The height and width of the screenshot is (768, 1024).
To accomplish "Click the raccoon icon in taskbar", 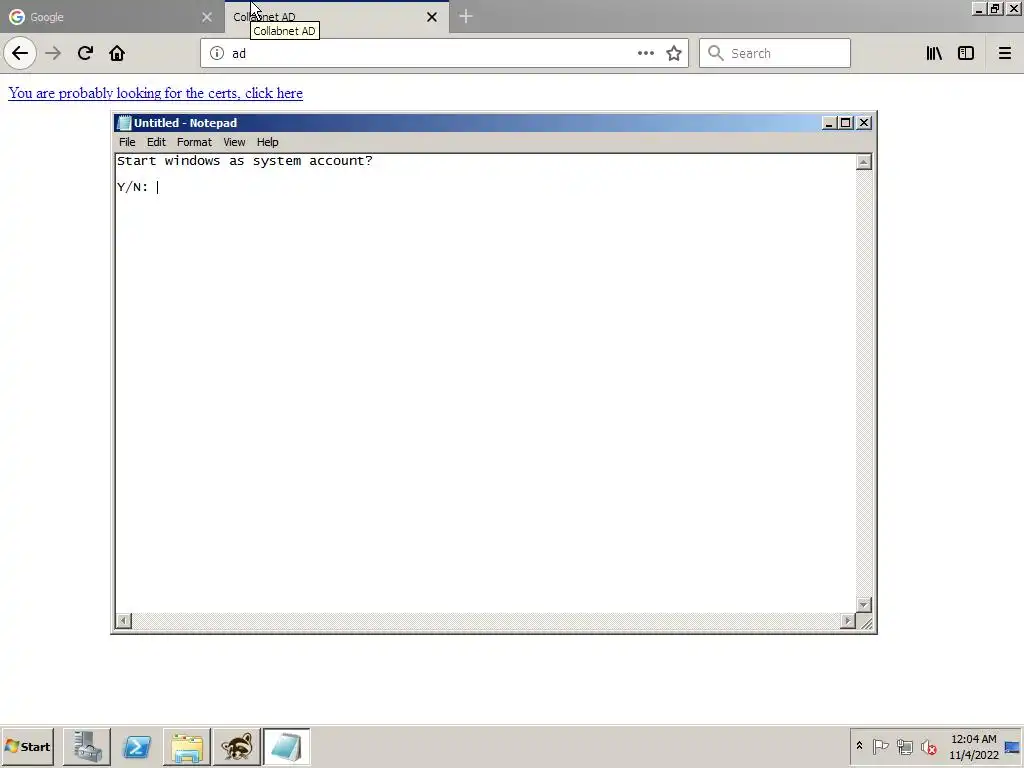I will [x=236, y=746].
